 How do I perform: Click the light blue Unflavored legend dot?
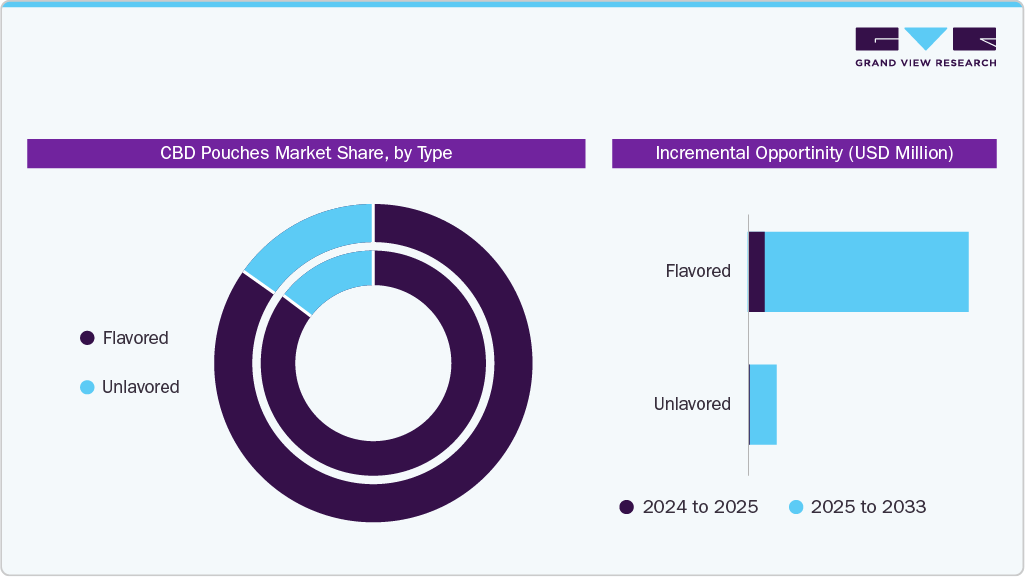(x=87, y=387)
